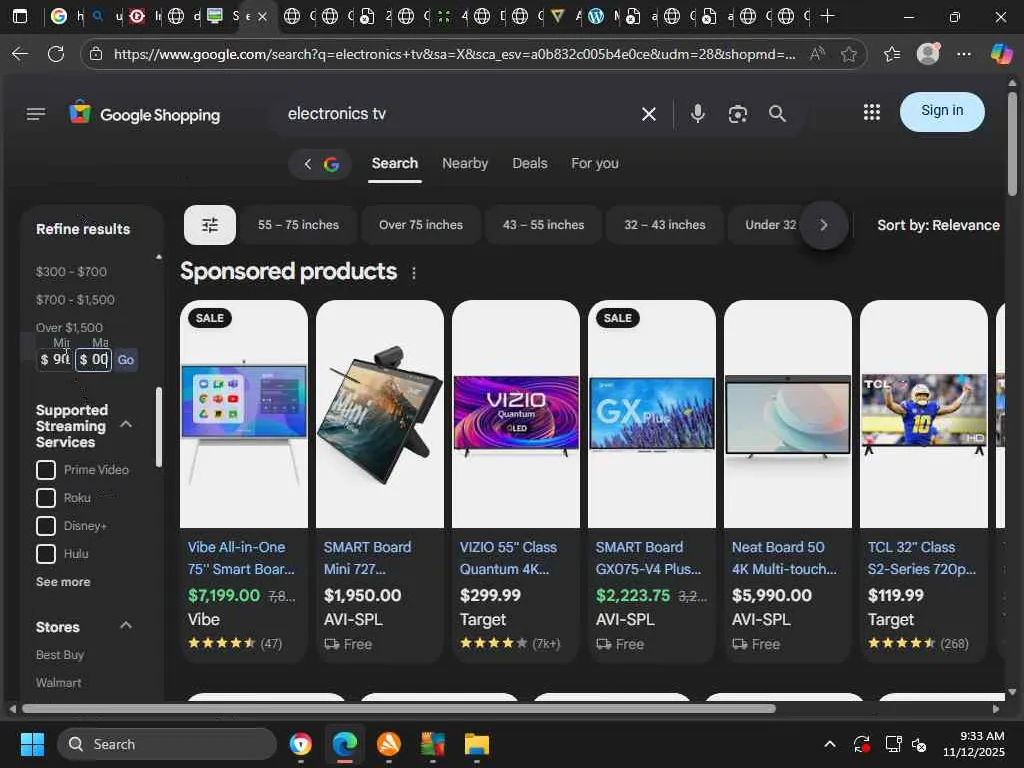Click browser back arrow
Screen dimensions: 1024x768
click(20, 54)
